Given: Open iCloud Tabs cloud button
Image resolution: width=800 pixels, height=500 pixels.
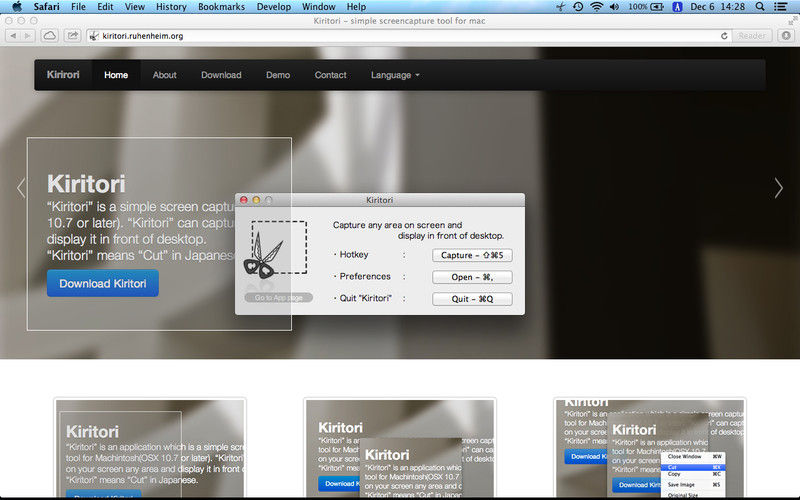Looking at the screenshot, I should pos(49,36).
